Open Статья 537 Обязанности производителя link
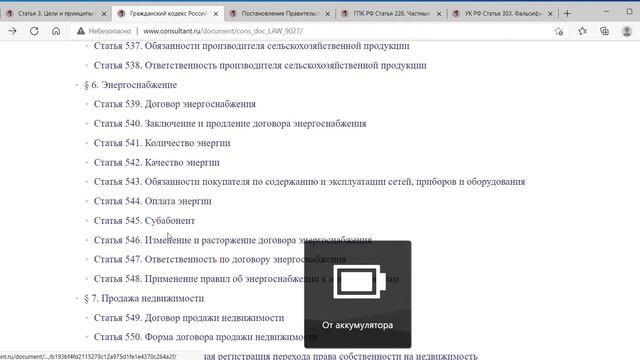 251,46
